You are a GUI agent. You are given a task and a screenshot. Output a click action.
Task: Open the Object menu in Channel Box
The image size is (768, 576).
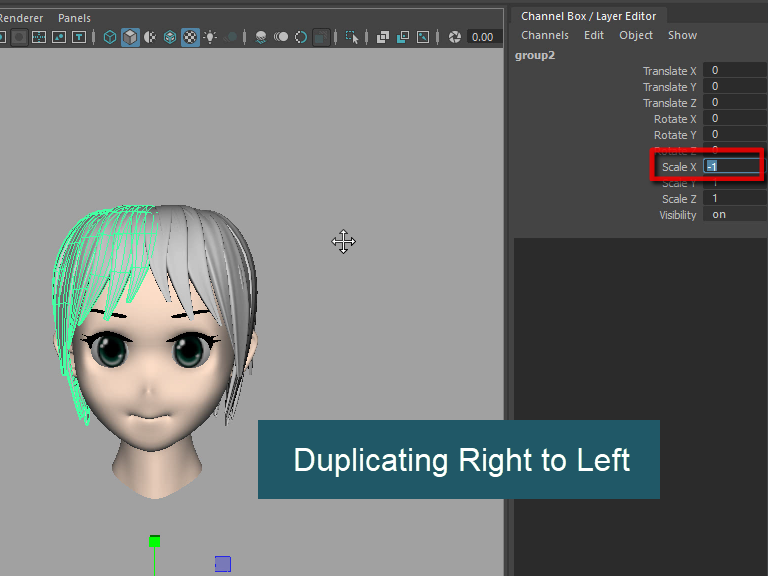(635, 35)
